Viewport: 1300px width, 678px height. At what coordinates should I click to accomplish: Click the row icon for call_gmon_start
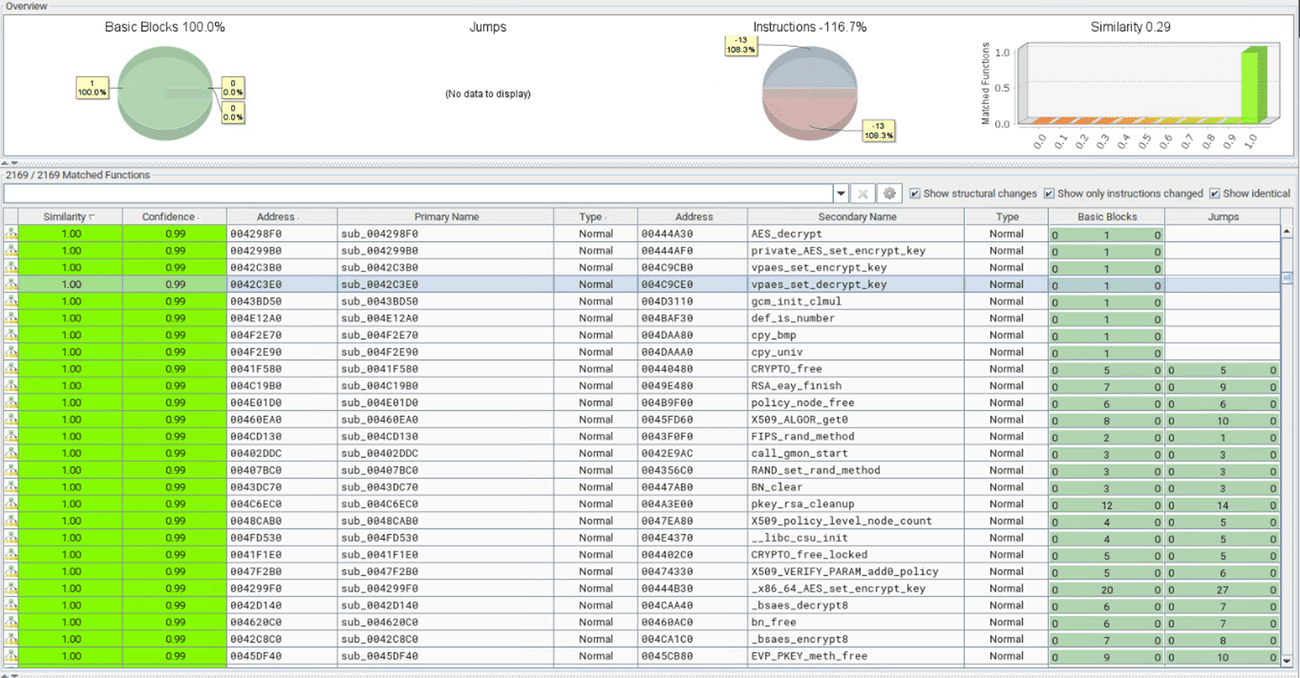(11, 453)
